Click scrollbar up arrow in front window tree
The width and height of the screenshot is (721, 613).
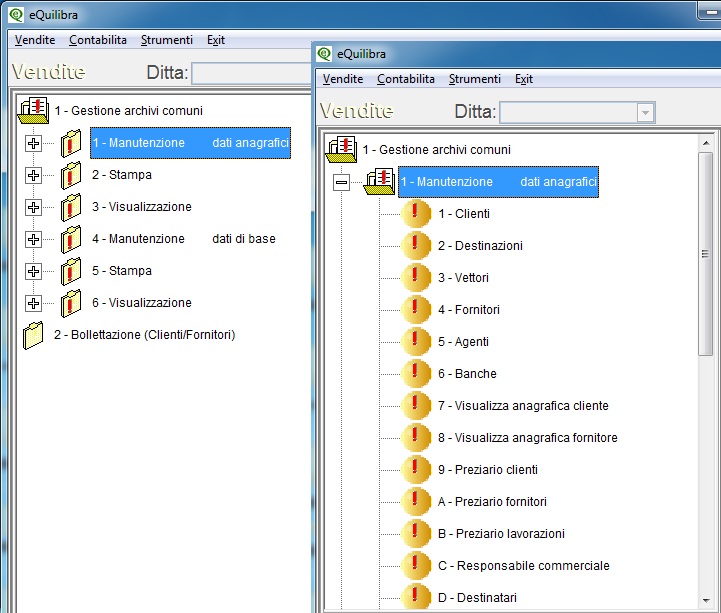[x=706, y=143]
